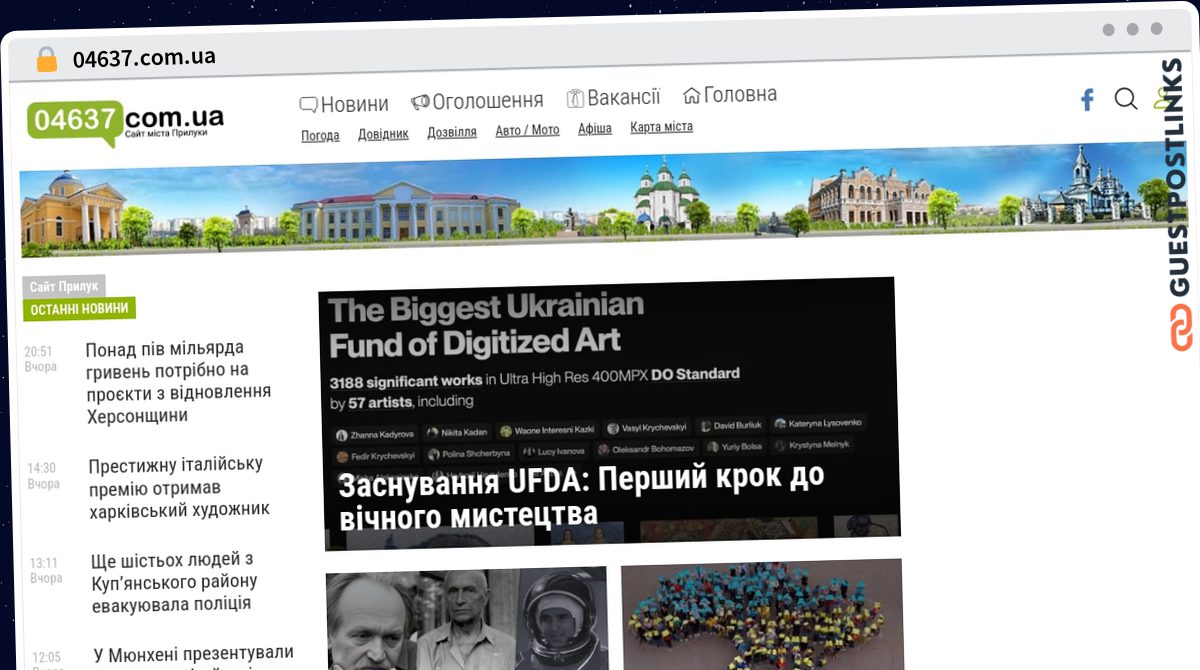Click the 14:30 Вчора timestamp
The height and width of the screenshot is (670, 1200).
[43, 476]
